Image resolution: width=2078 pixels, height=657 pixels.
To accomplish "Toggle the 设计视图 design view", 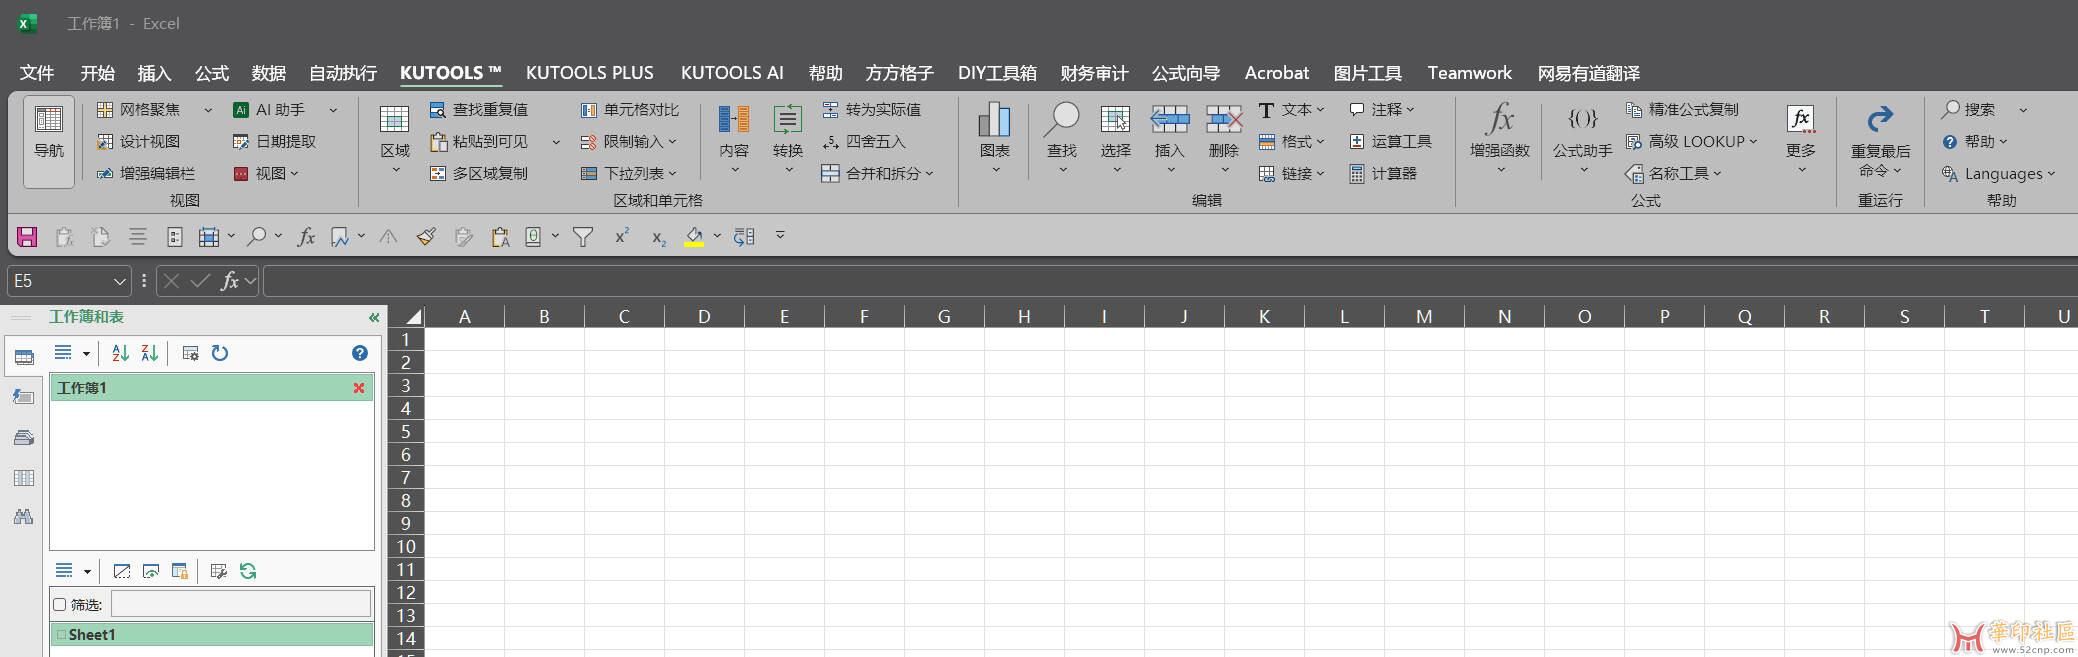I will click(139, 142).
